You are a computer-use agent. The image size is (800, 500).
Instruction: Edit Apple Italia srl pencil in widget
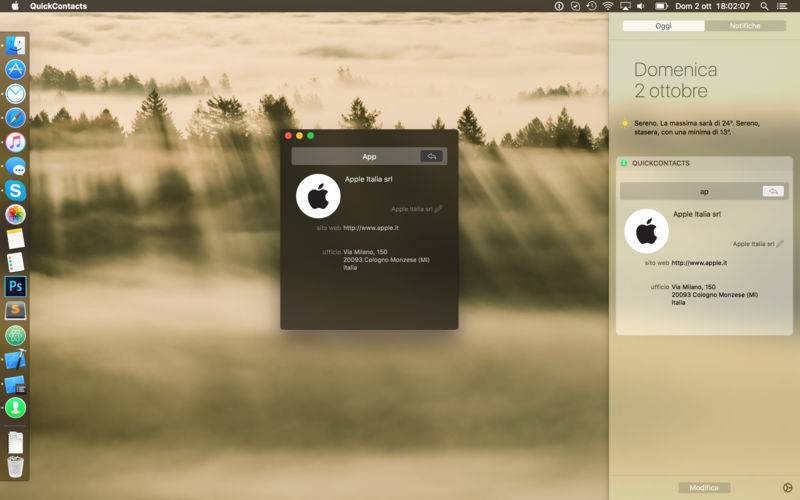780,244
